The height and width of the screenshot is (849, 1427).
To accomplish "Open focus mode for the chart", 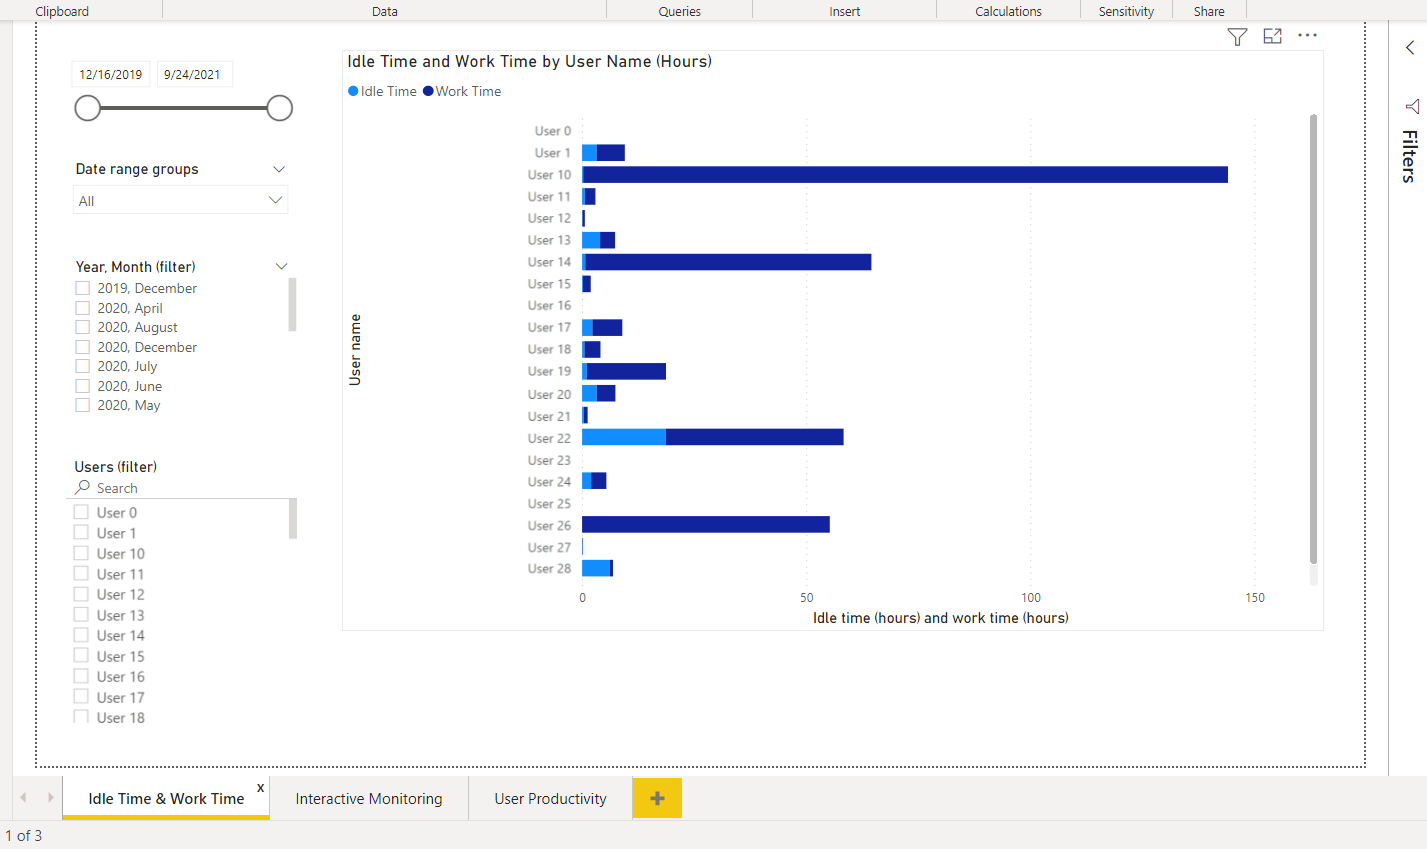I will tap(1272, 36).
